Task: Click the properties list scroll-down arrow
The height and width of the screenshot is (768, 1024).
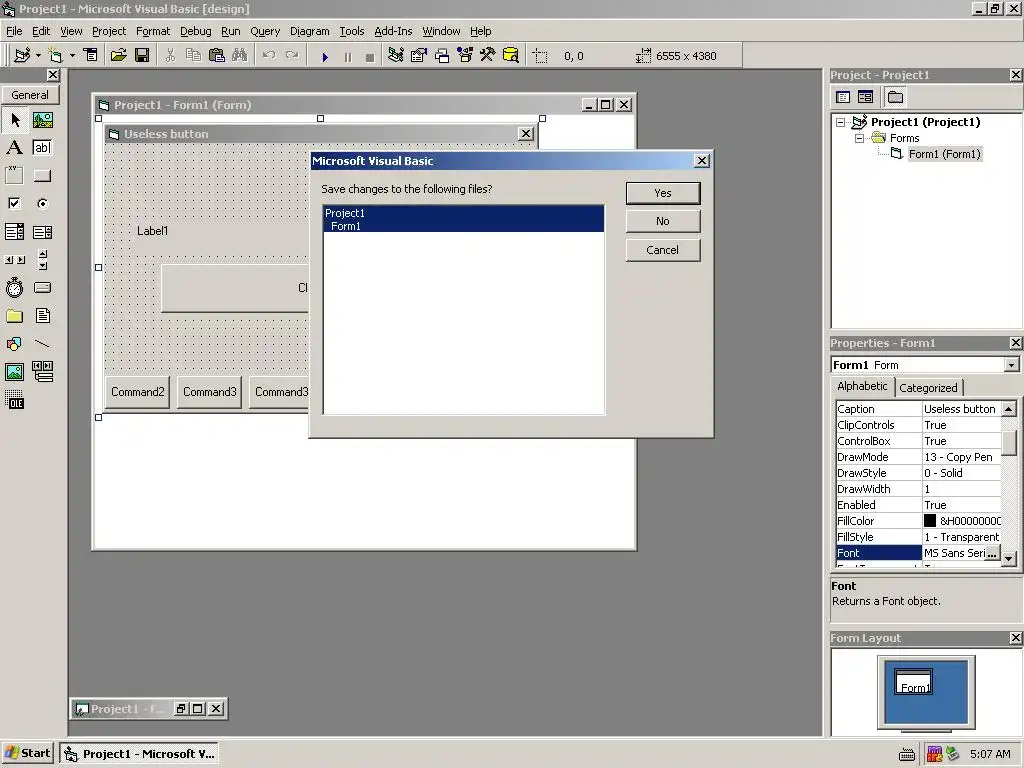Action: pyautogui.click(x=1009, y=559)
